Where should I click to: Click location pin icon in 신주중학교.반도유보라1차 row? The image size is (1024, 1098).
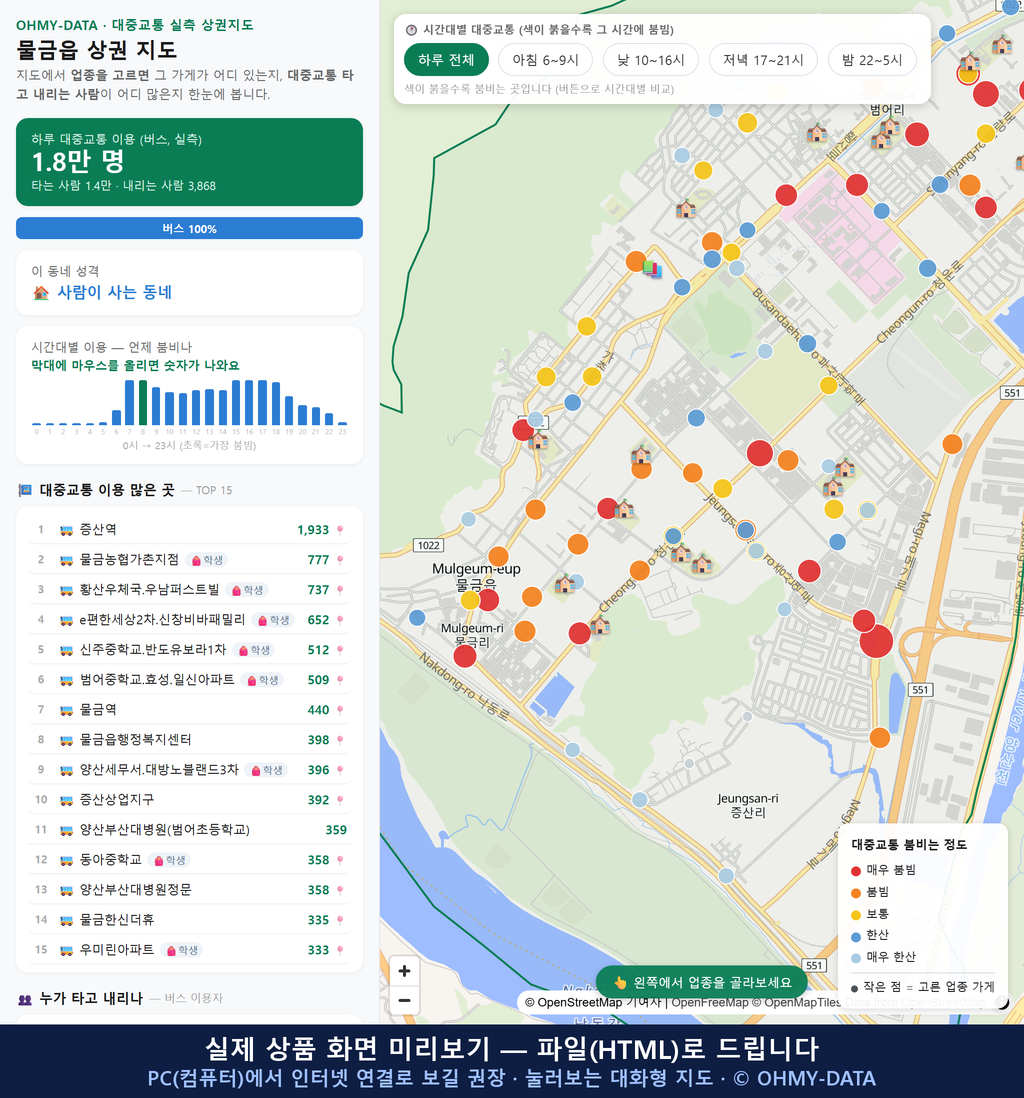pyautogui.click(x=340, y=651)
